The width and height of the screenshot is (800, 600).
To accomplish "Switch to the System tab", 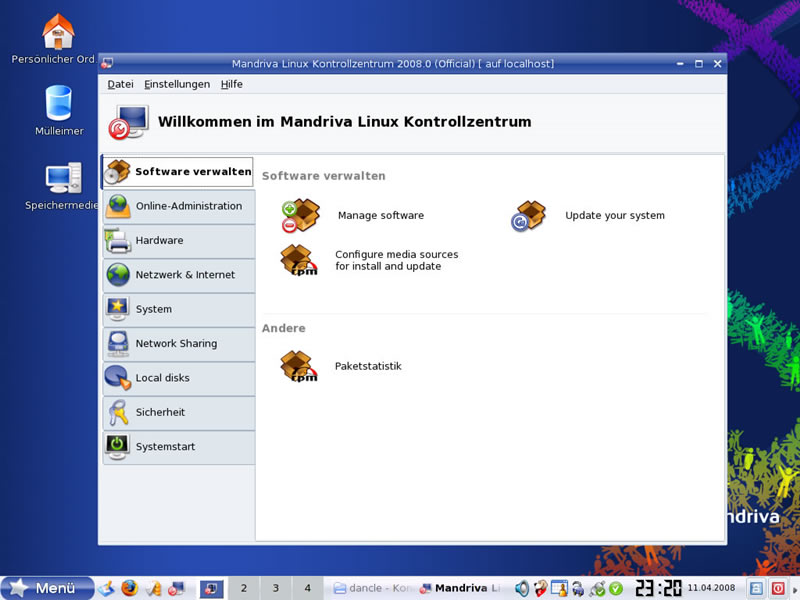I will click(x=179, y=309).
